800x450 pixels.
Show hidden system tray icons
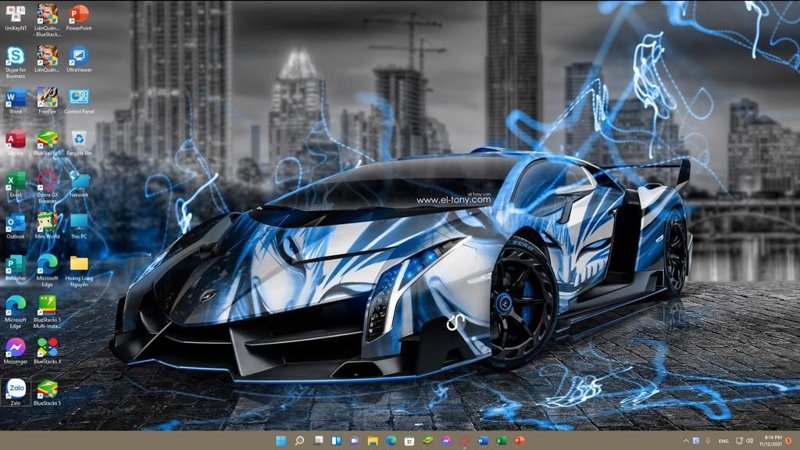tap(686, 441)
